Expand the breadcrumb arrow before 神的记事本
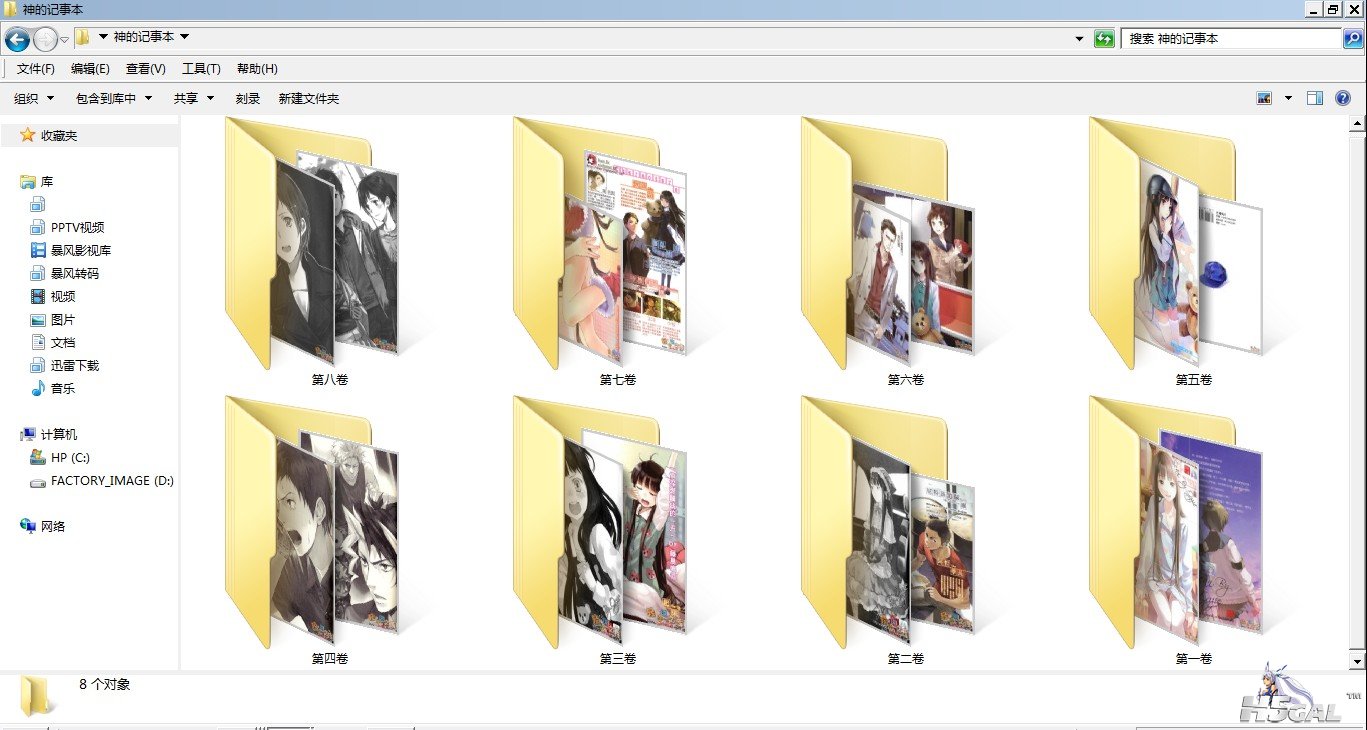 (x=103, y=37)
